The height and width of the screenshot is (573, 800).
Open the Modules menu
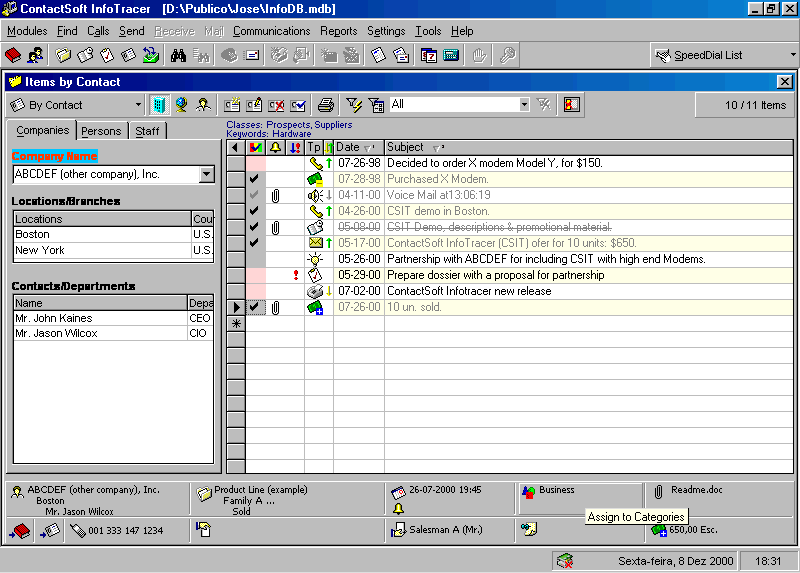[x=27, y=31]
